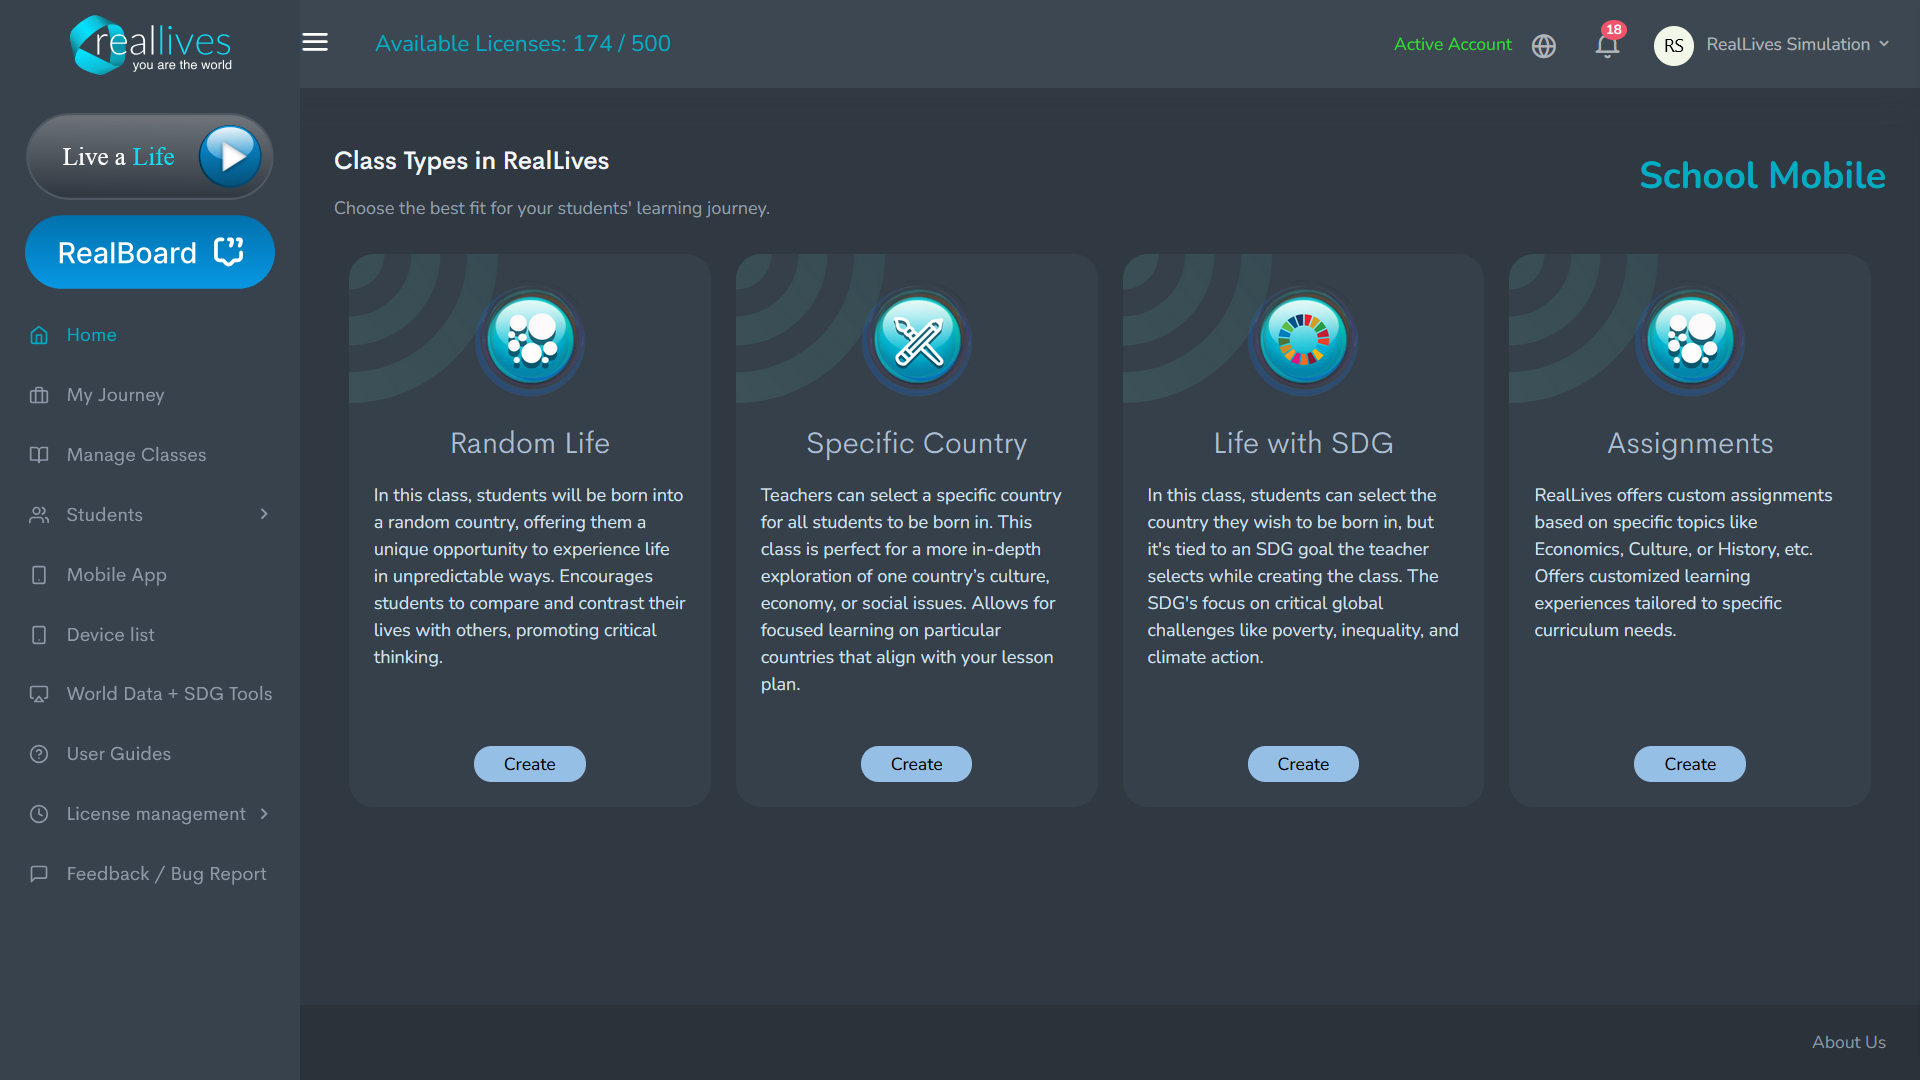The image size is (1920, 1080).
Task: Click the Specific Country tools icon
Action: pos(917,341)
